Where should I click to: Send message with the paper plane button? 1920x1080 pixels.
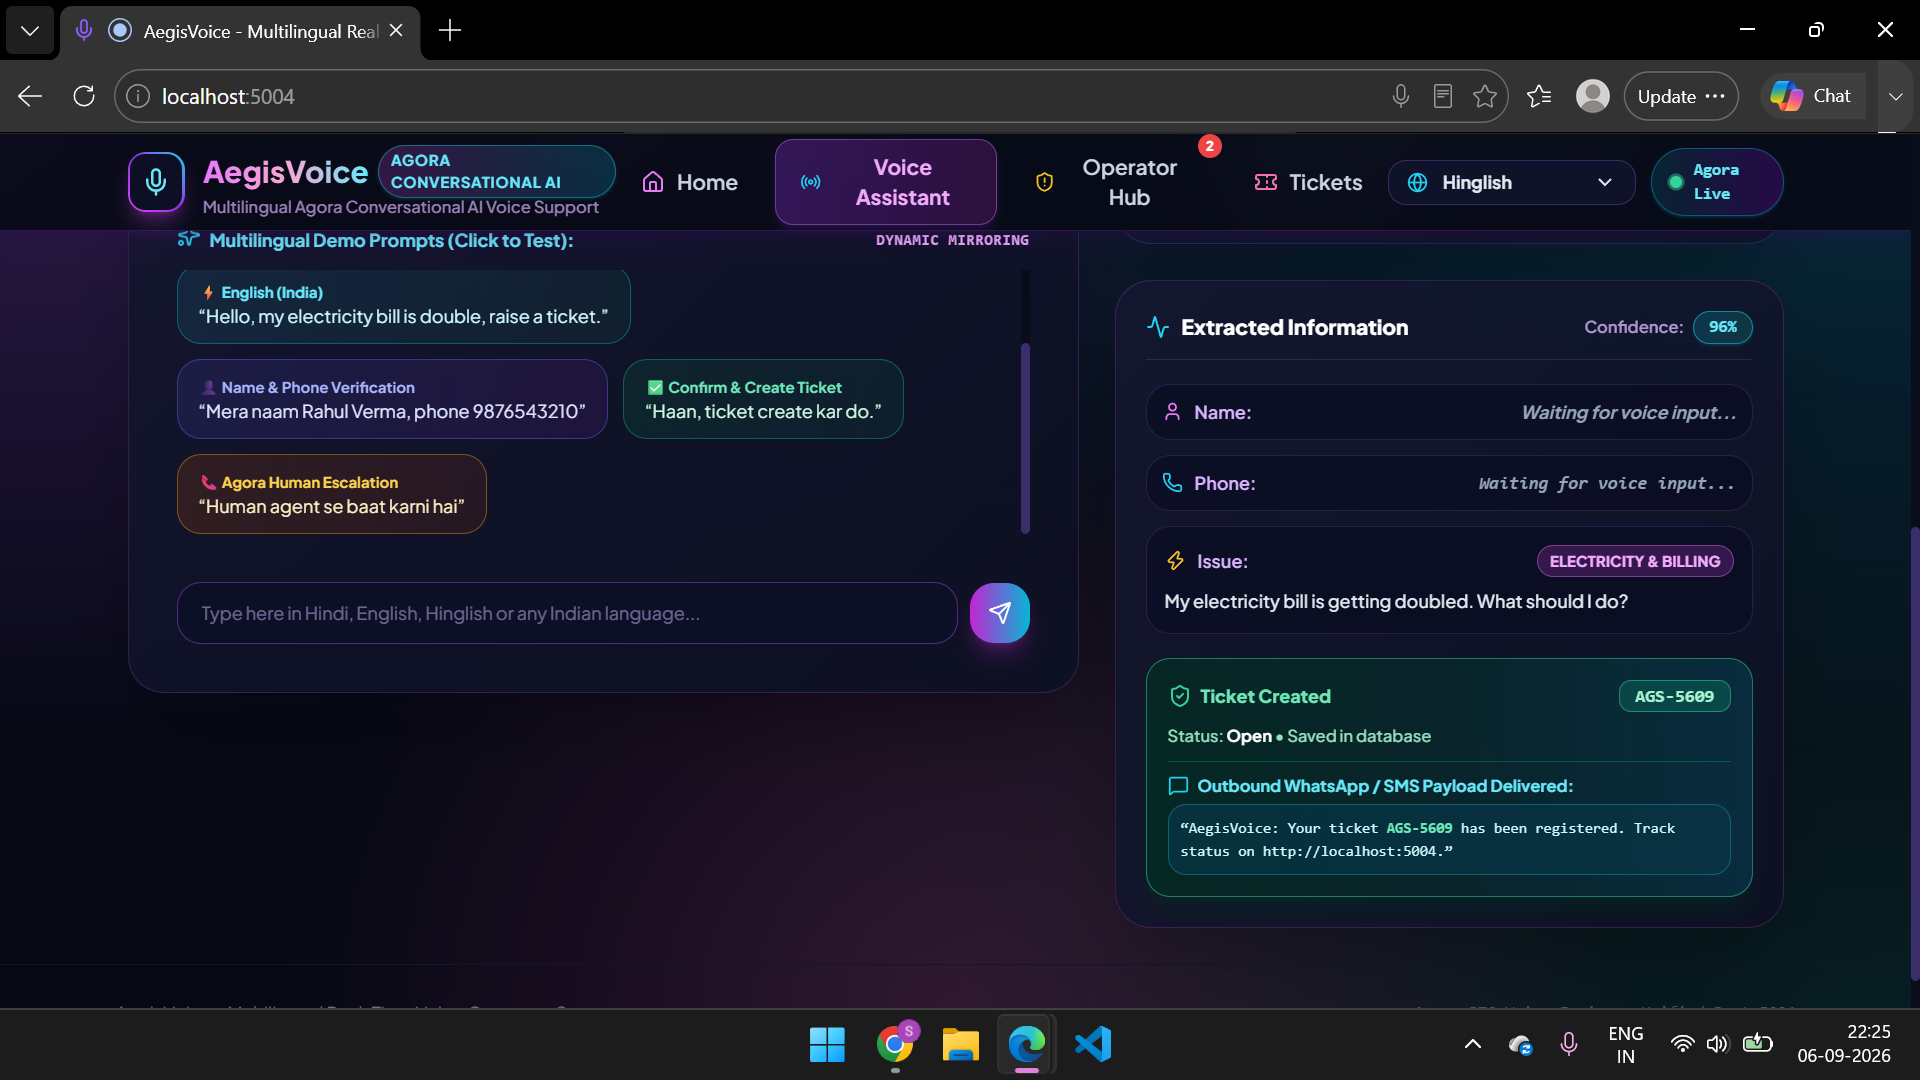coord(999,613)
